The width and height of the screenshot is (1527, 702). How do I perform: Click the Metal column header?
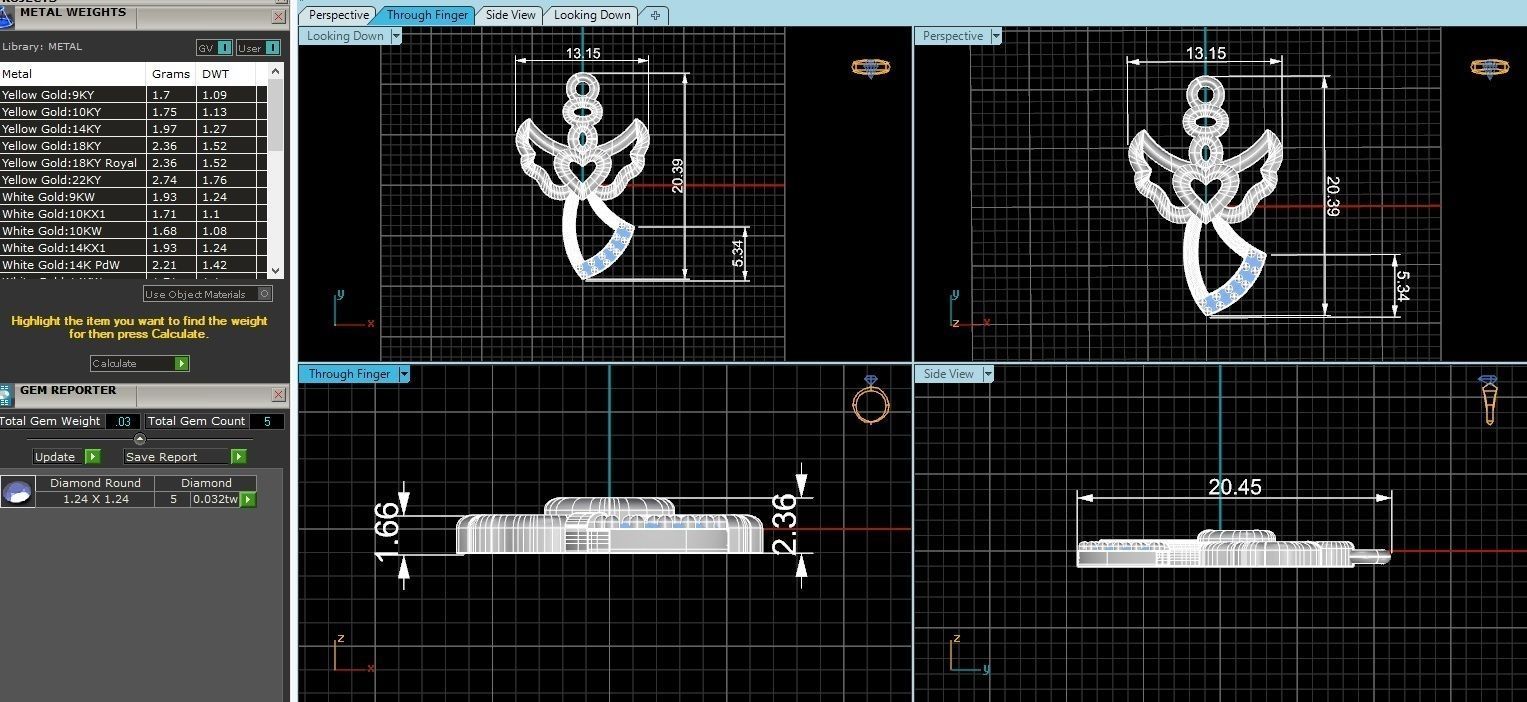coord(73,74)
